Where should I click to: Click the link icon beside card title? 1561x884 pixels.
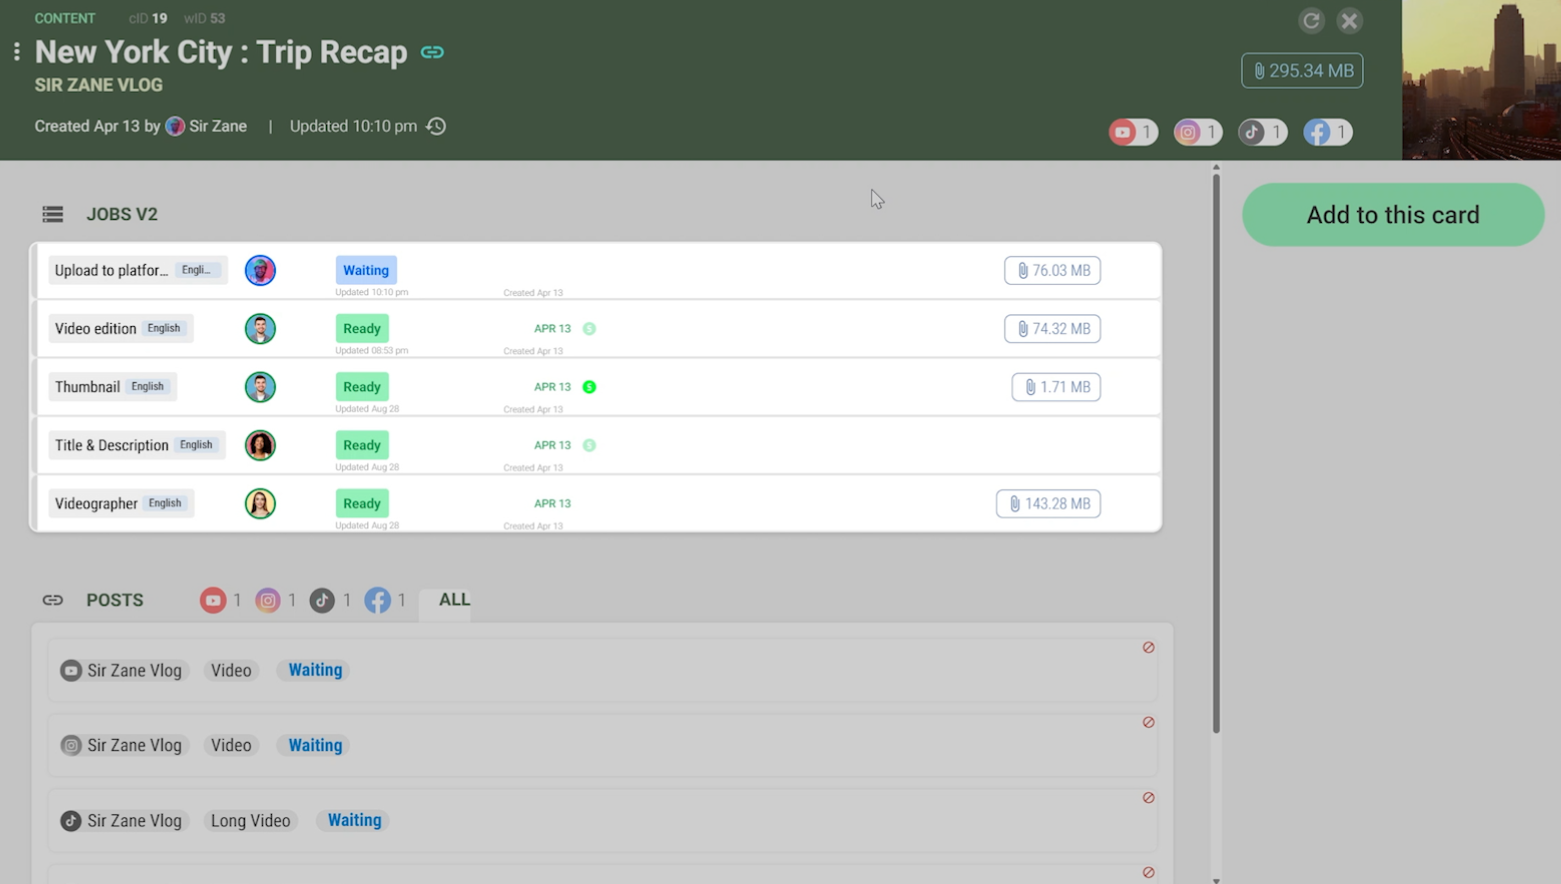point(432,52)
